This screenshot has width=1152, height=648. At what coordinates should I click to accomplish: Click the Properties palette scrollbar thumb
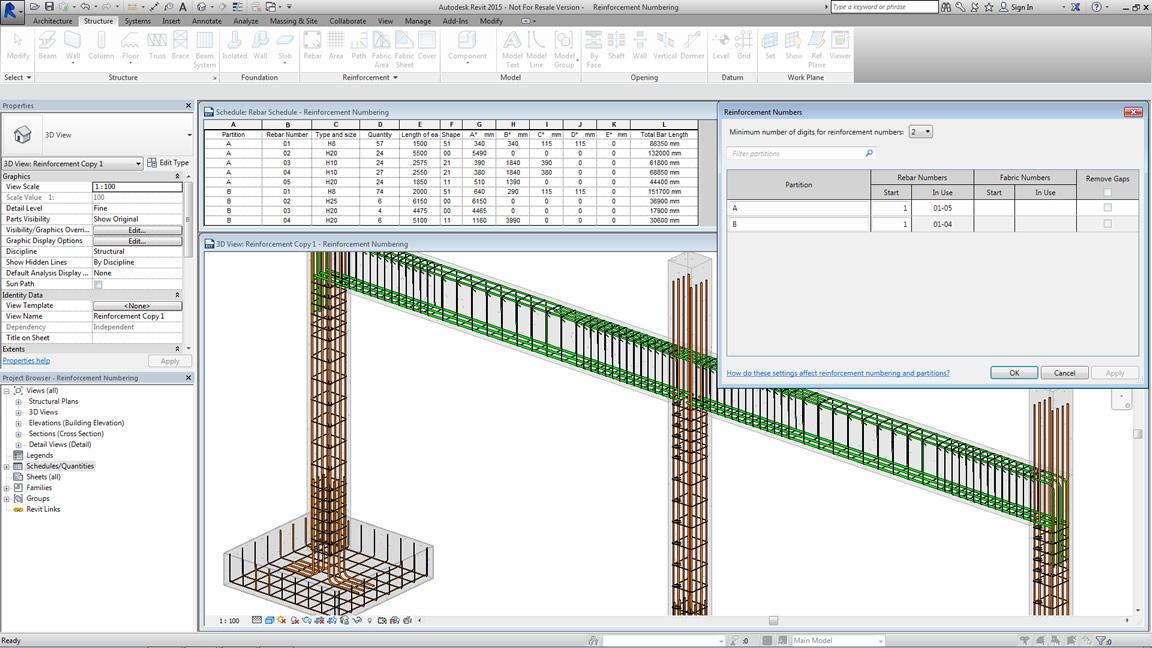[188, 219]
